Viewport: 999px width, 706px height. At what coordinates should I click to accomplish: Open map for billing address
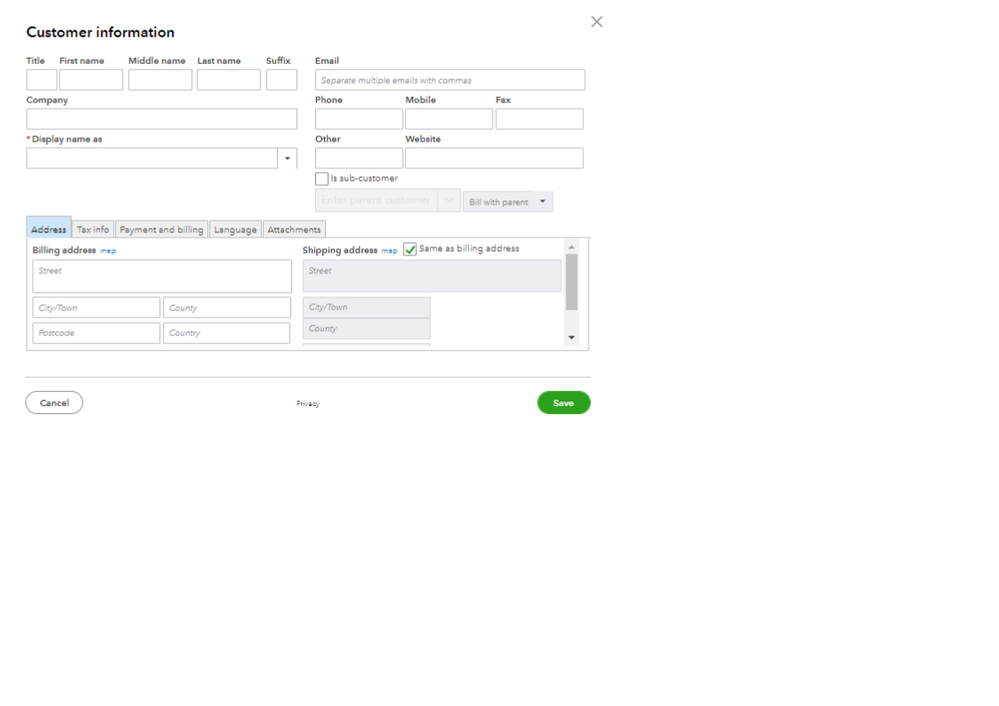107,250
